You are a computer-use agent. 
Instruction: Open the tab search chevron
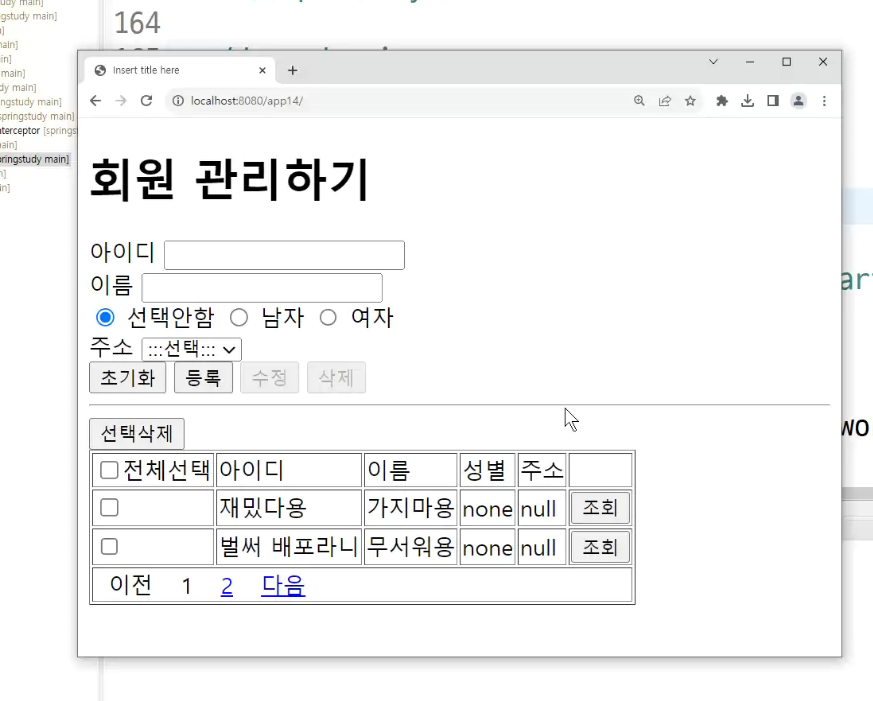coord(713,62)
